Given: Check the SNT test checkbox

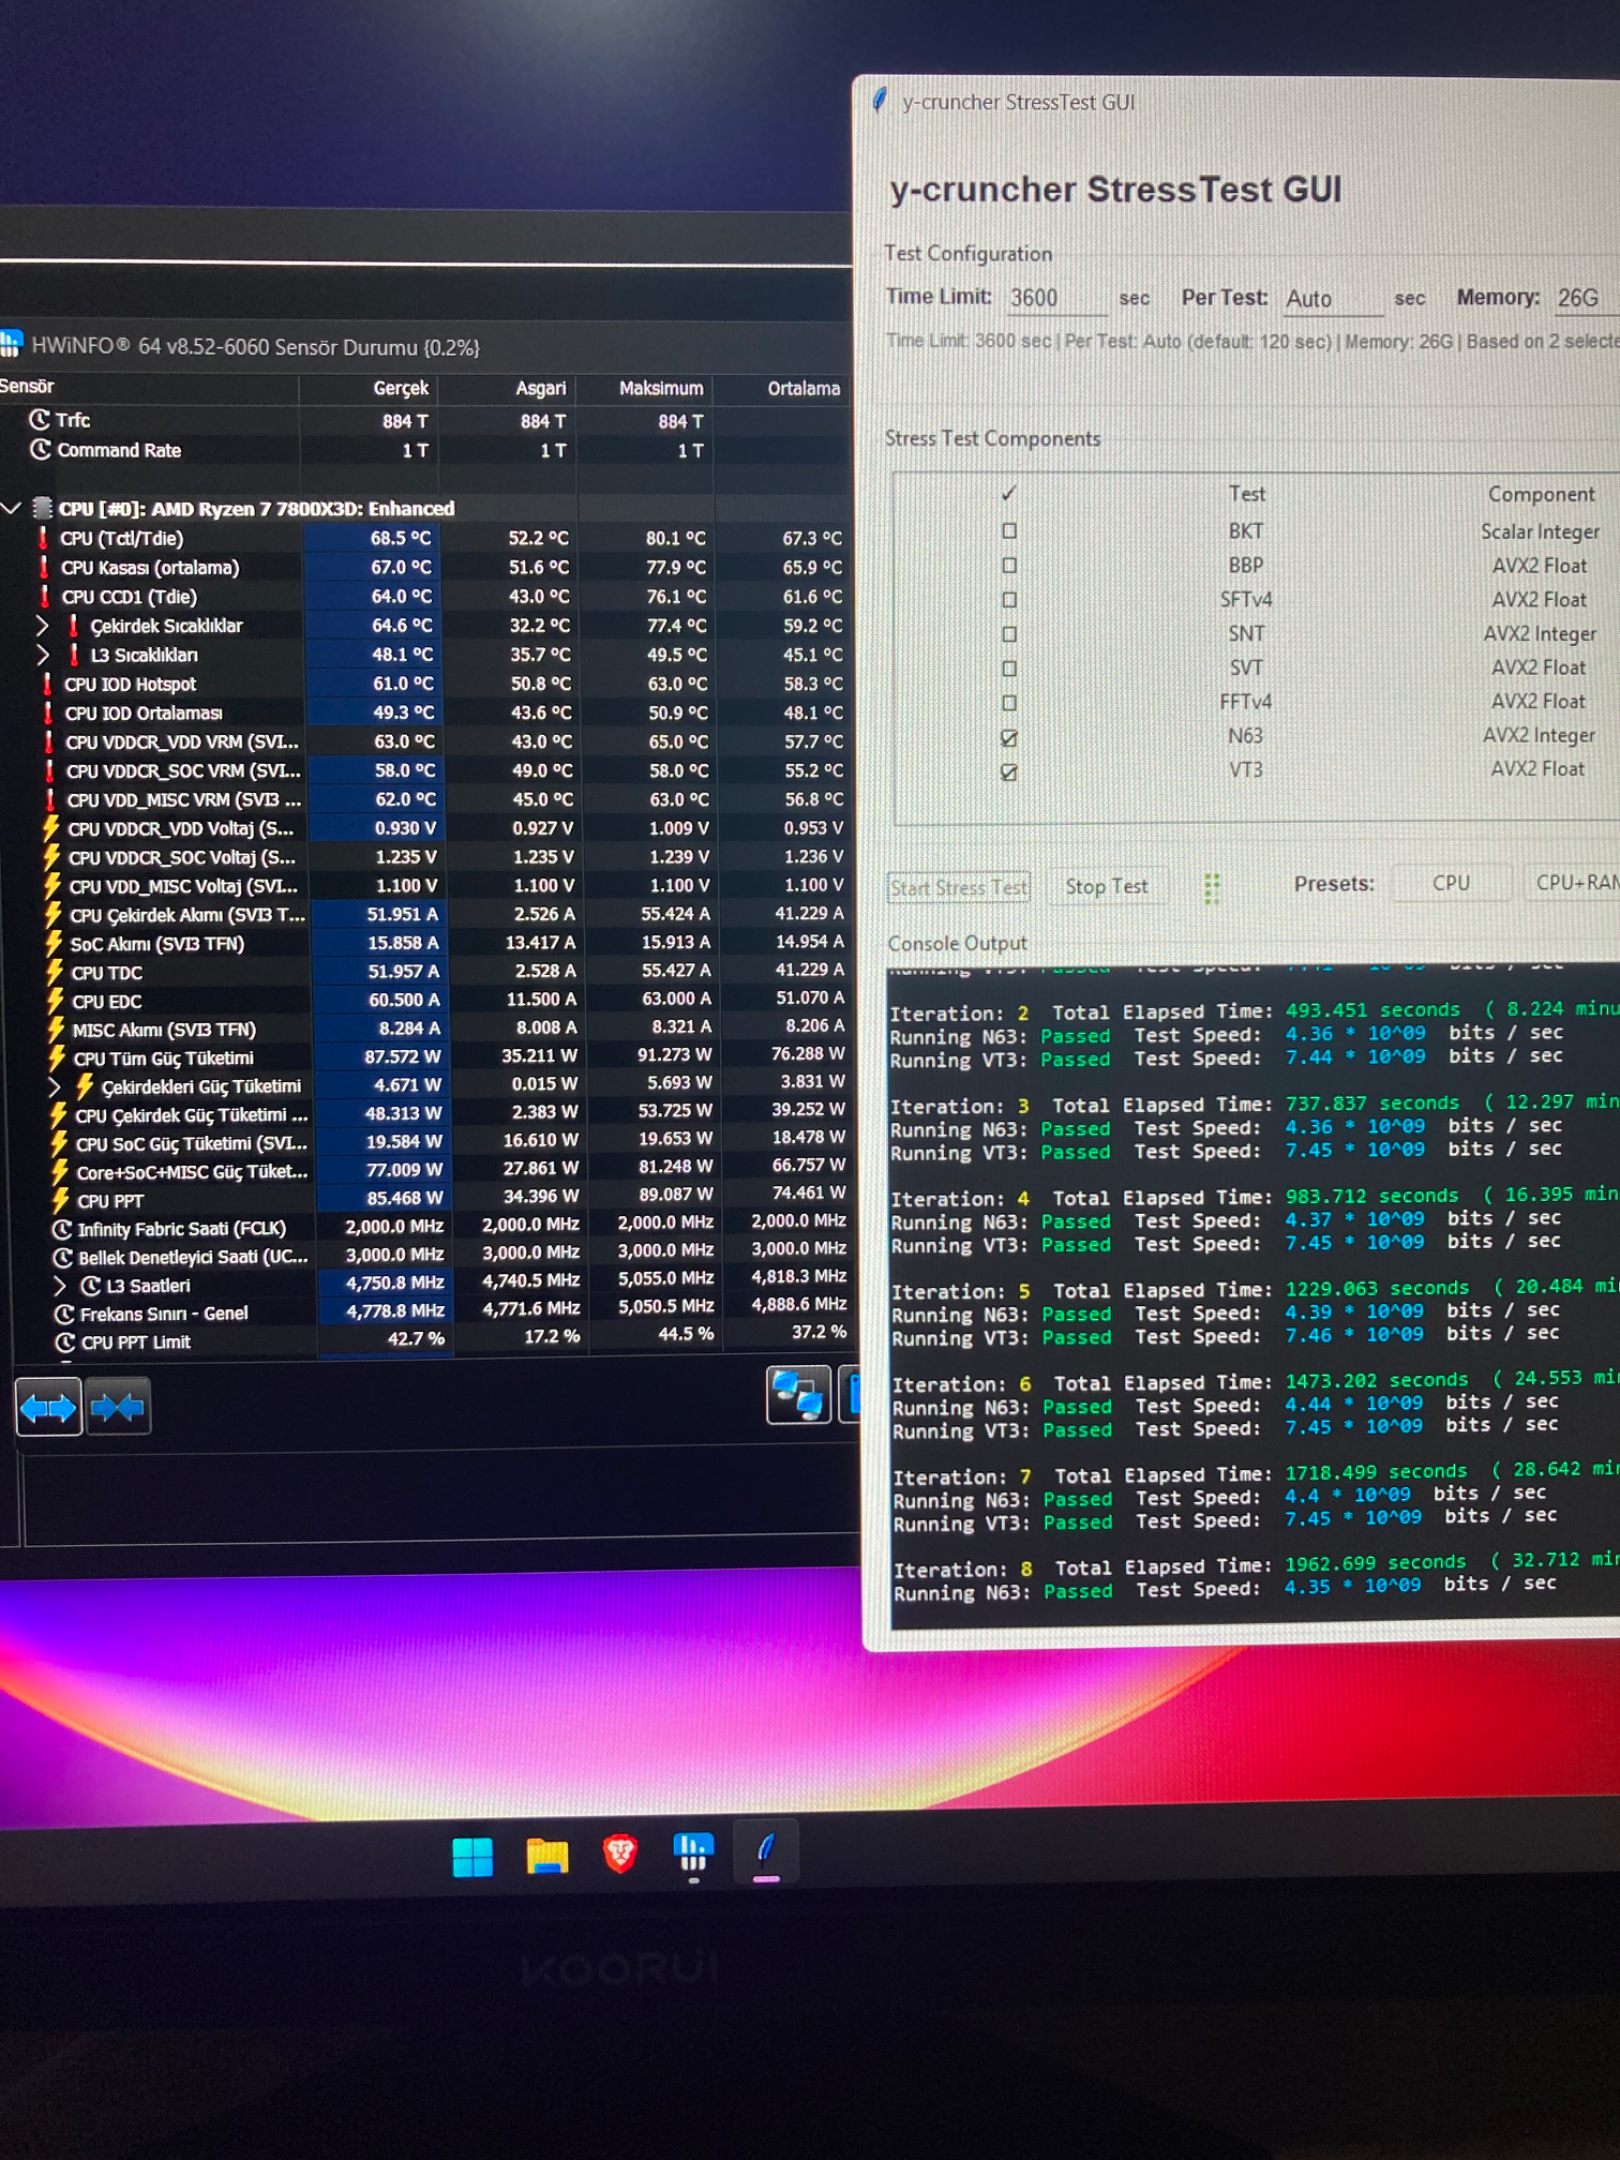Looking at the screenshot, I should (x=1009, y=634).
